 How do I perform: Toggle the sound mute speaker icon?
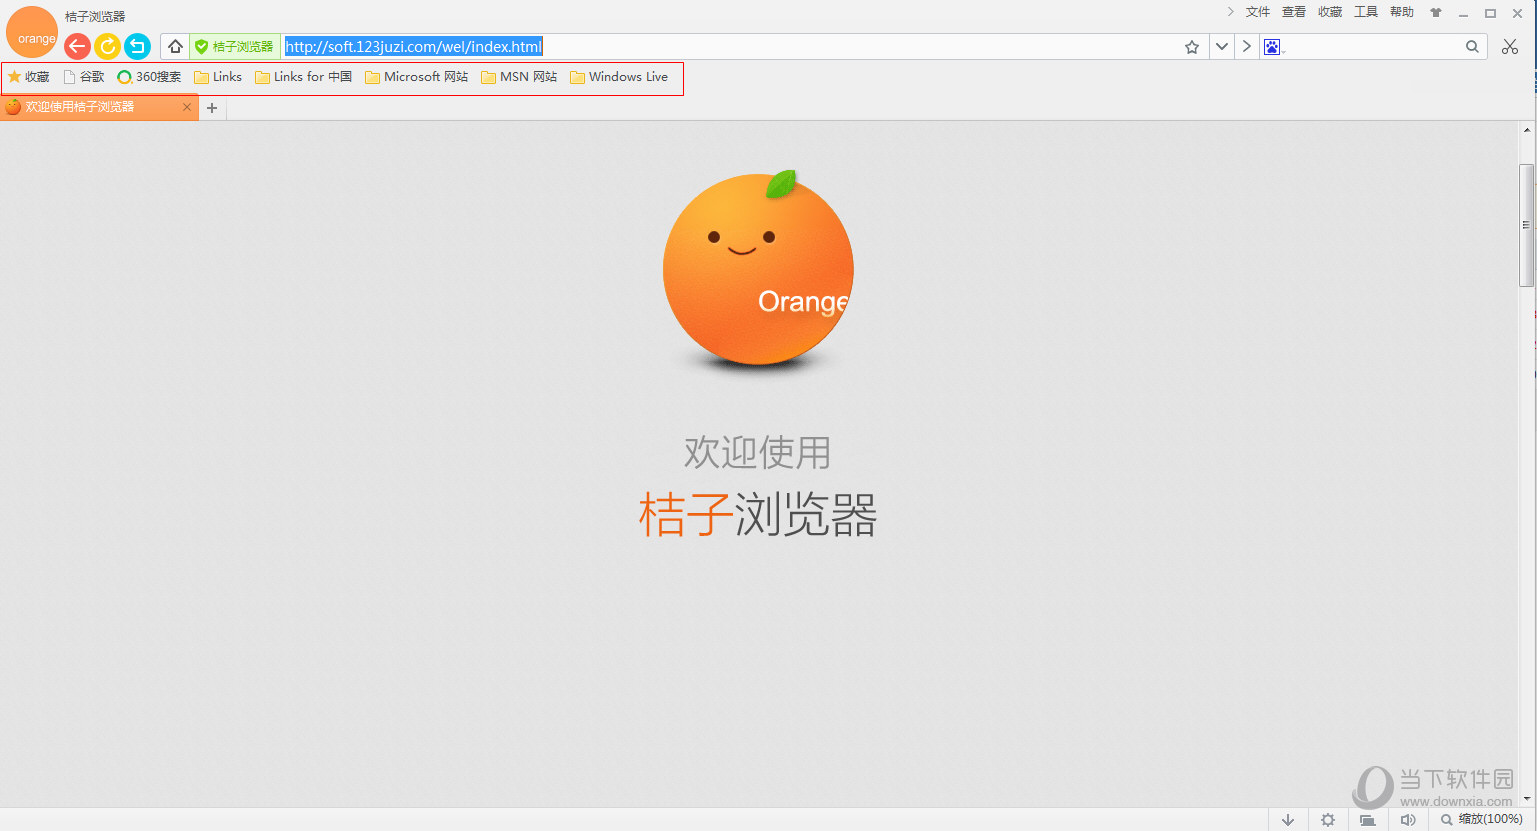click(1408, 820)
